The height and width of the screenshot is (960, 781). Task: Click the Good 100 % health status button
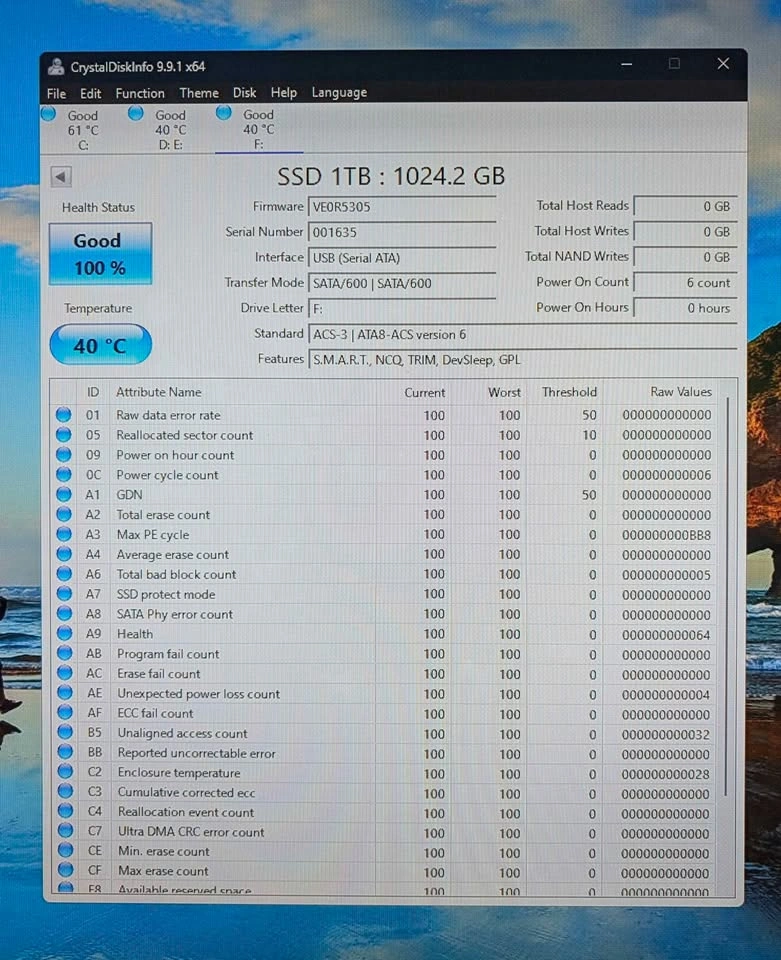(x=100, y=253)
